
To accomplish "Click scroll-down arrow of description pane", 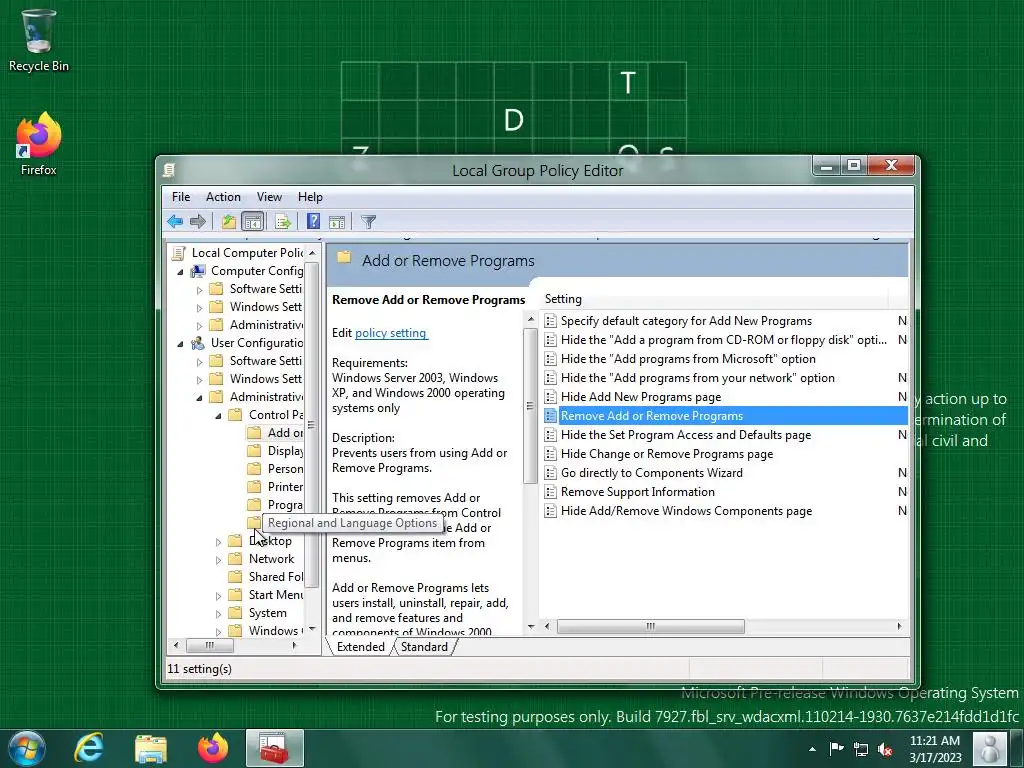I will 531,627.
